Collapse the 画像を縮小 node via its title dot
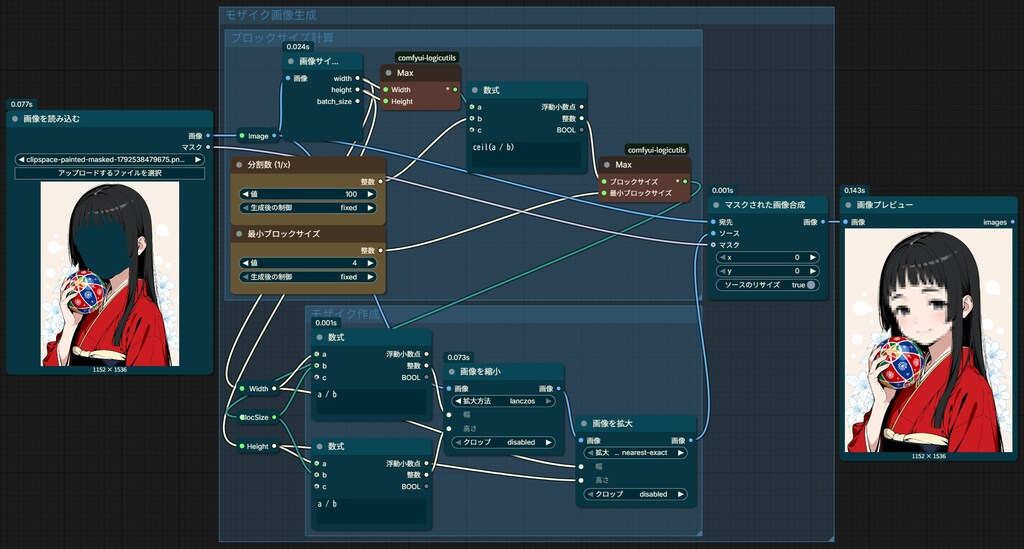1024x549 pixels. coord(451,371)
